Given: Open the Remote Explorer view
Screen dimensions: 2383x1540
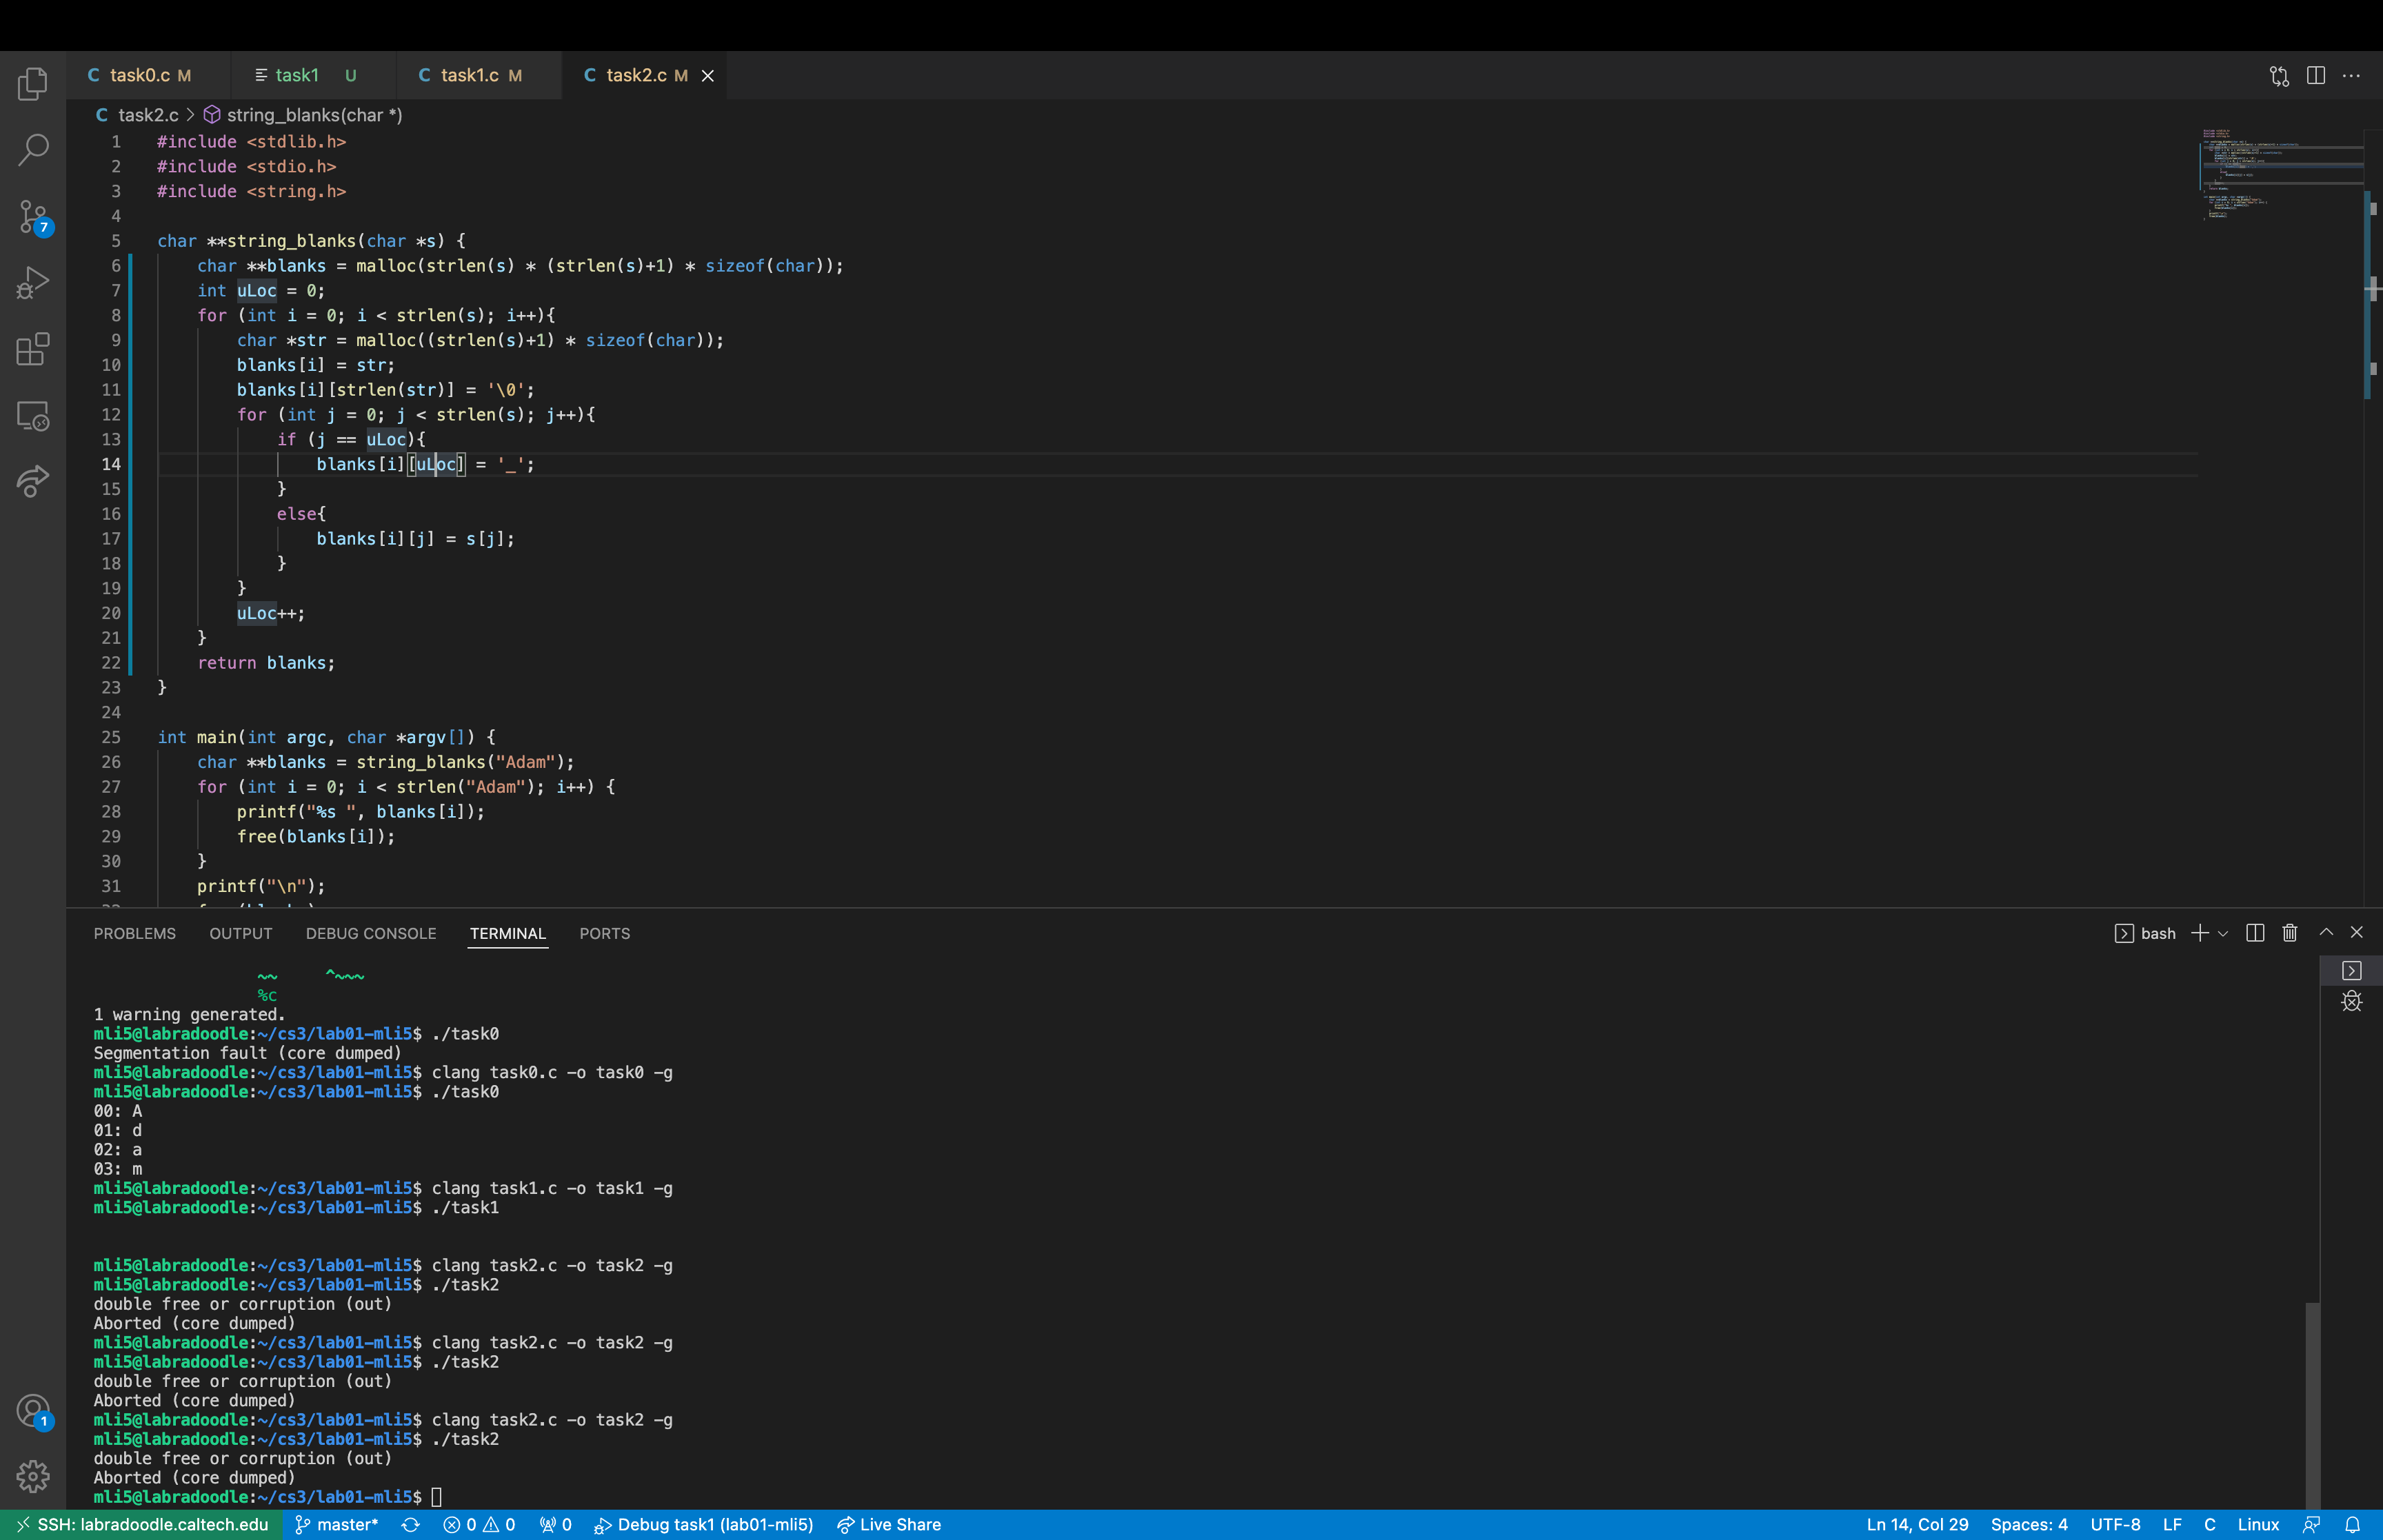Looking at the screenshot, I should 32,416.
